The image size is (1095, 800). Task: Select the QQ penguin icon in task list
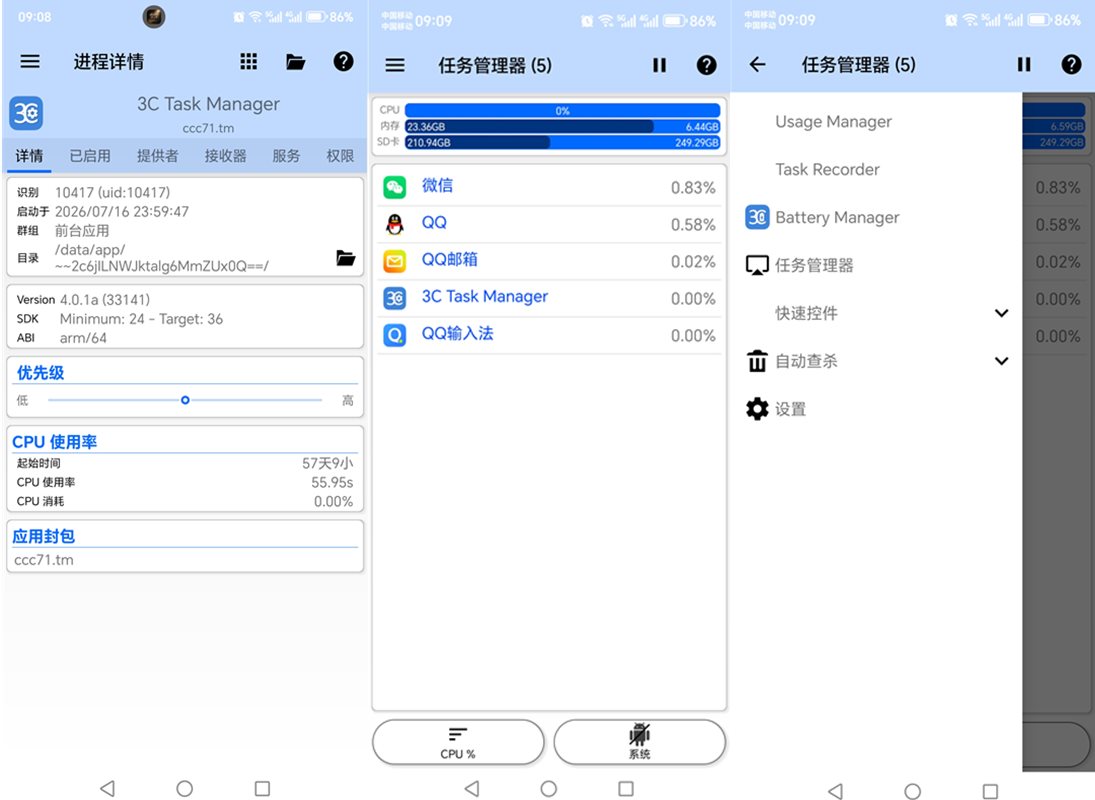(x=395, y=224)
